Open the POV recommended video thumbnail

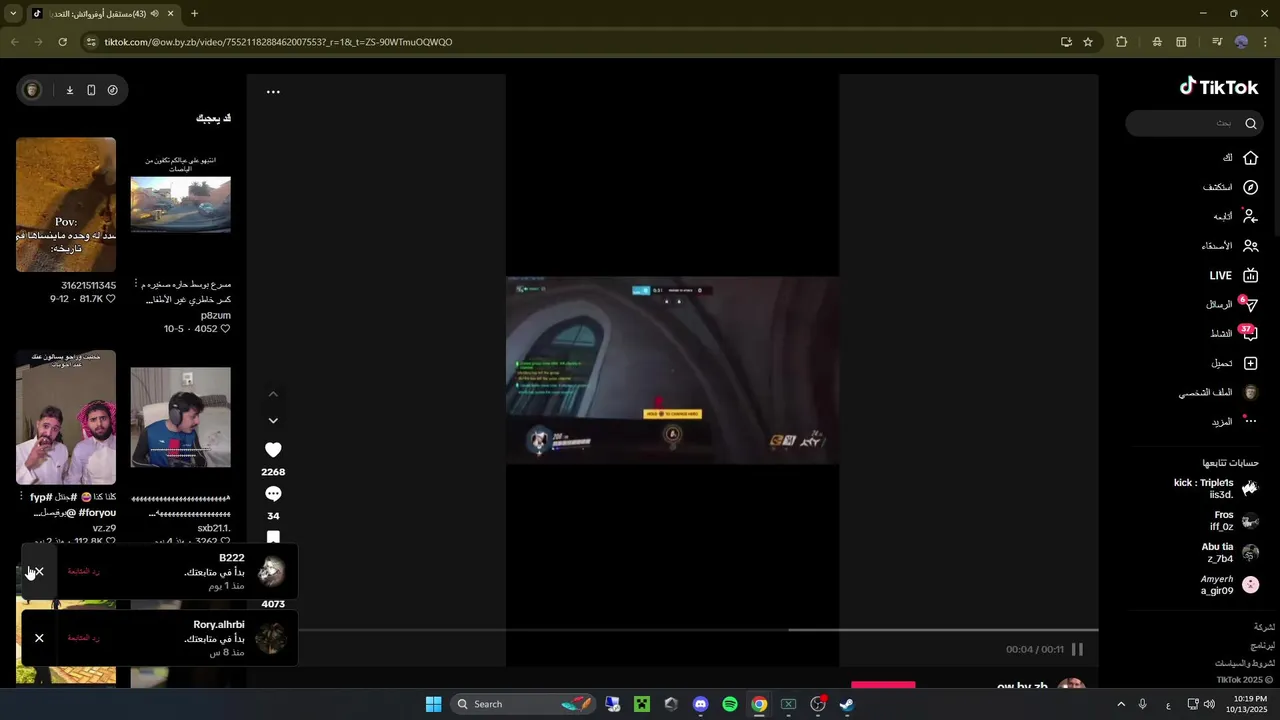[66, 204]
